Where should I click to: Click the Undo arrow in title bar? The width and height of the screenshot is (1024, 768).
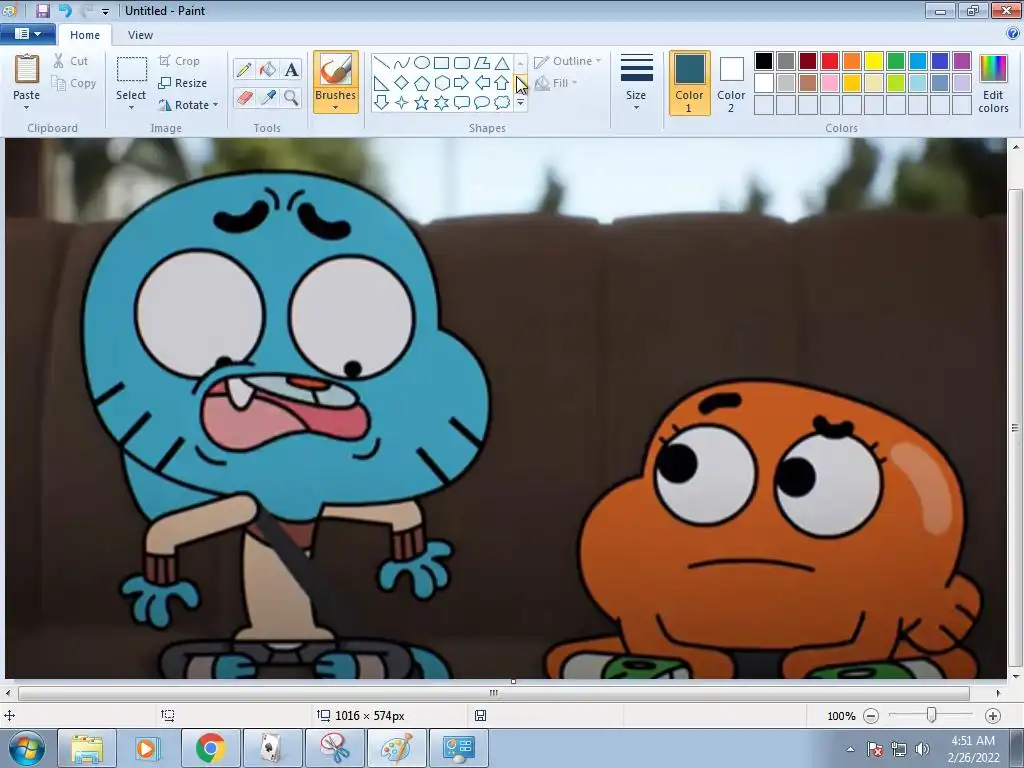(x=65, y=10)
